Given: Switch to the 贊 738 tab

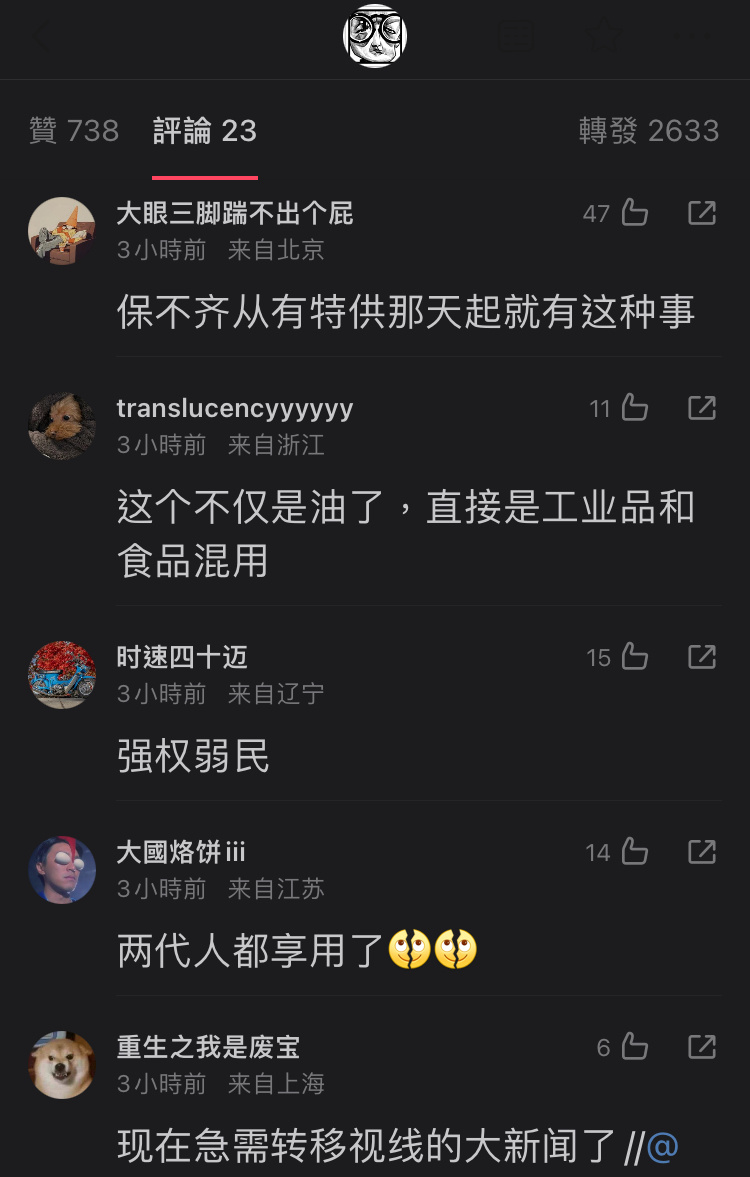Looking at the screenshot, I should pos(74,131).
